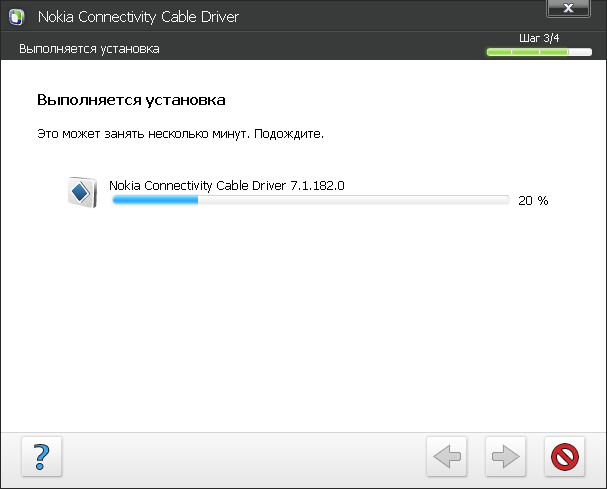Viewport: 607px width, 489px height.
Task: Click the back arrow button
Action: 447,457
